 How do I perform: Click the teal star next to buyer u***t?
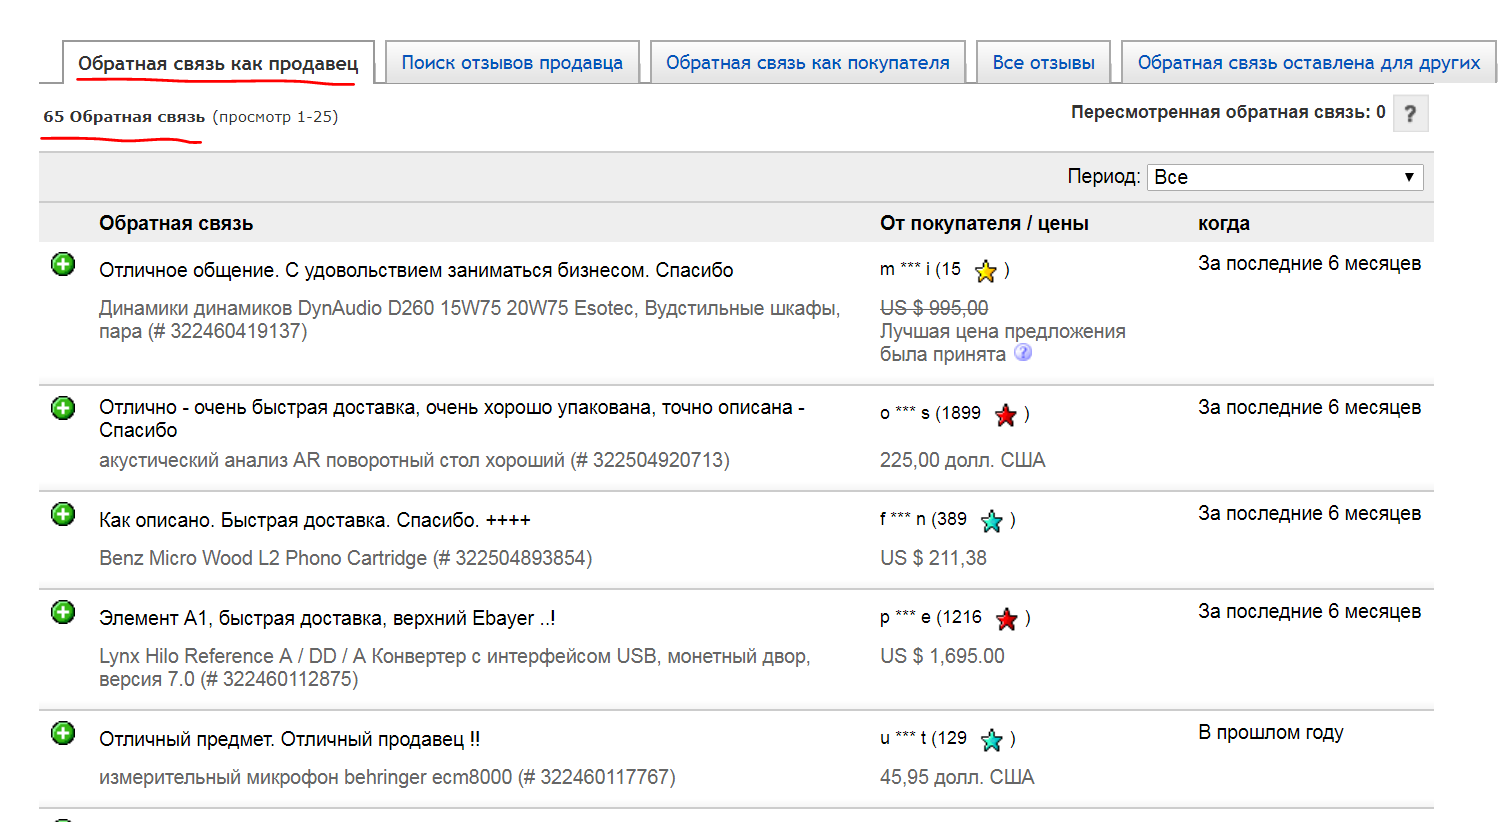(x=992, y=740)
